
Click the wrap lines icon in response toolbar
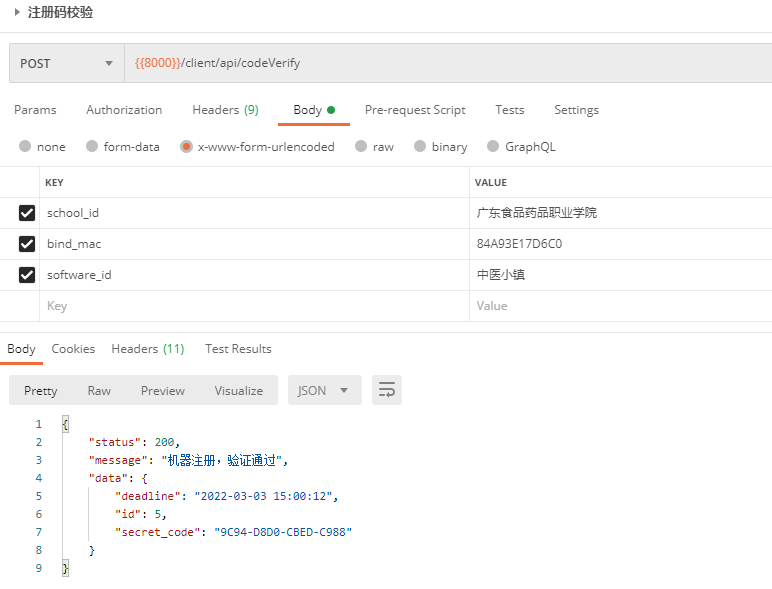coord(387,390)
